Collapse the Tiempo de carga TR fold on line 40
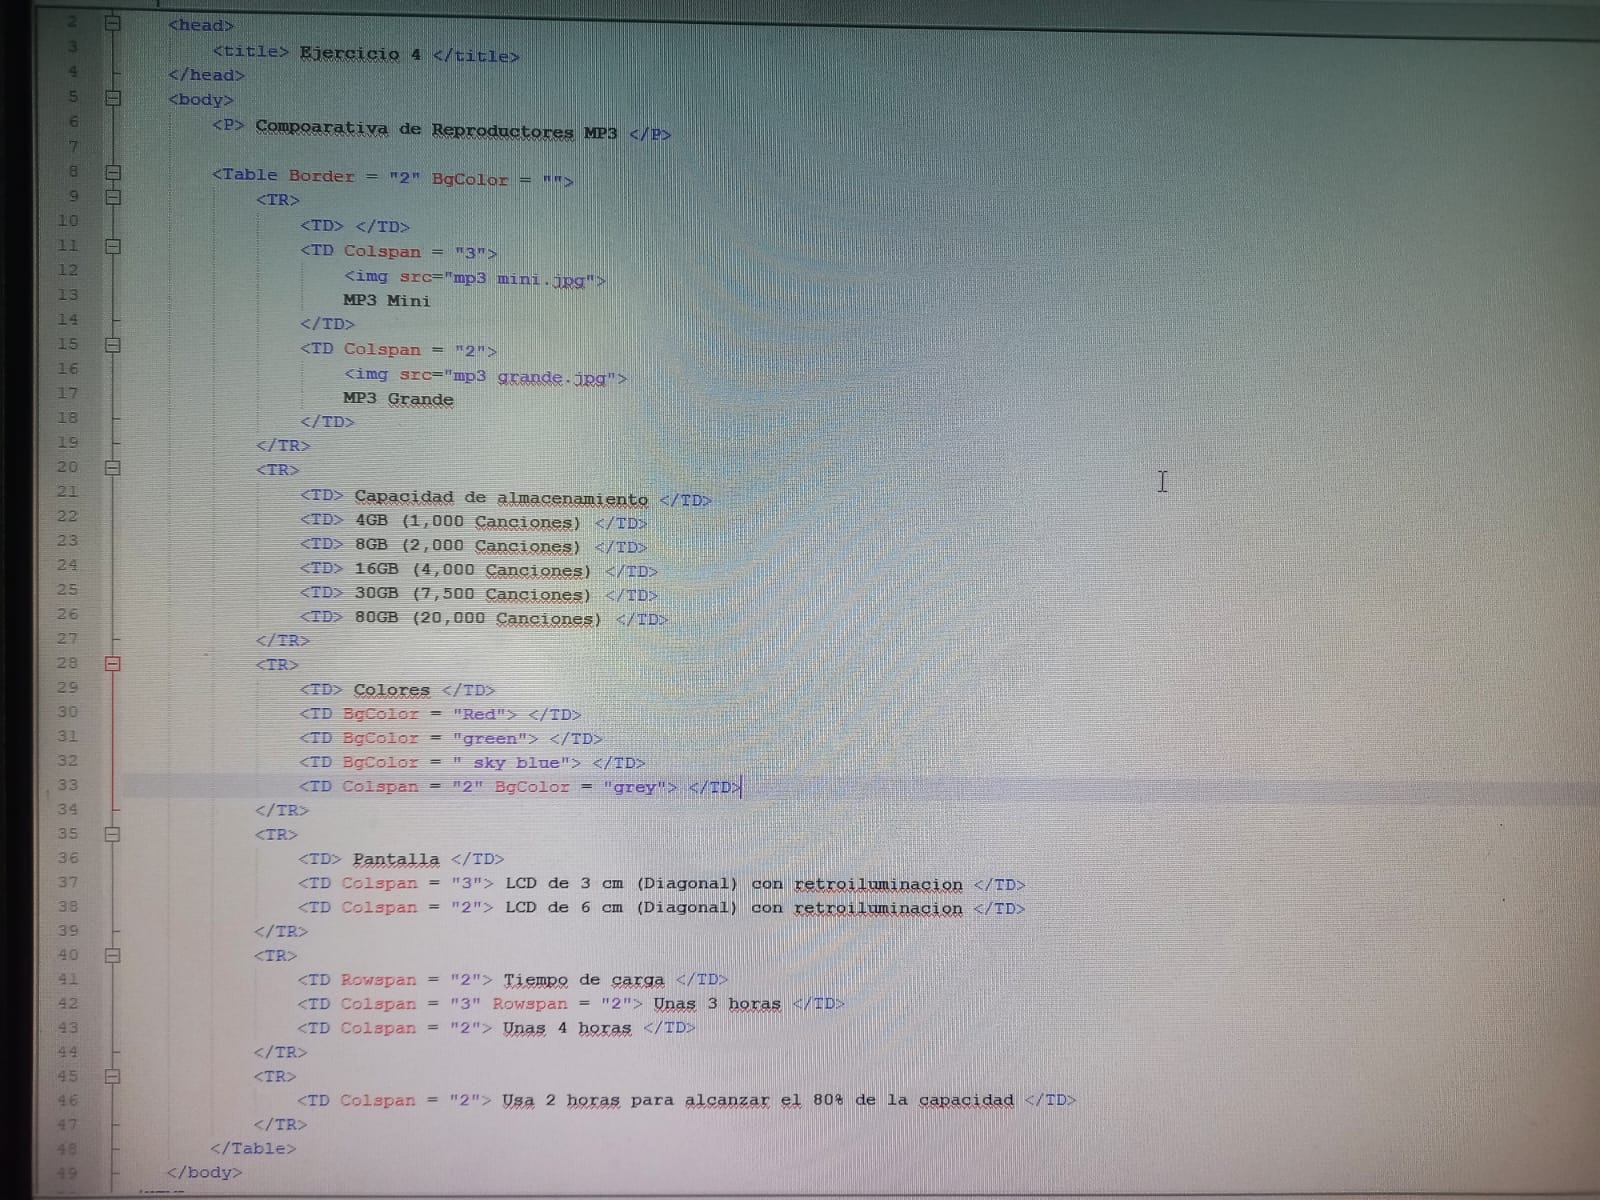The height and width of the screenshot is (1200, 1600). [x=113, y=955]
